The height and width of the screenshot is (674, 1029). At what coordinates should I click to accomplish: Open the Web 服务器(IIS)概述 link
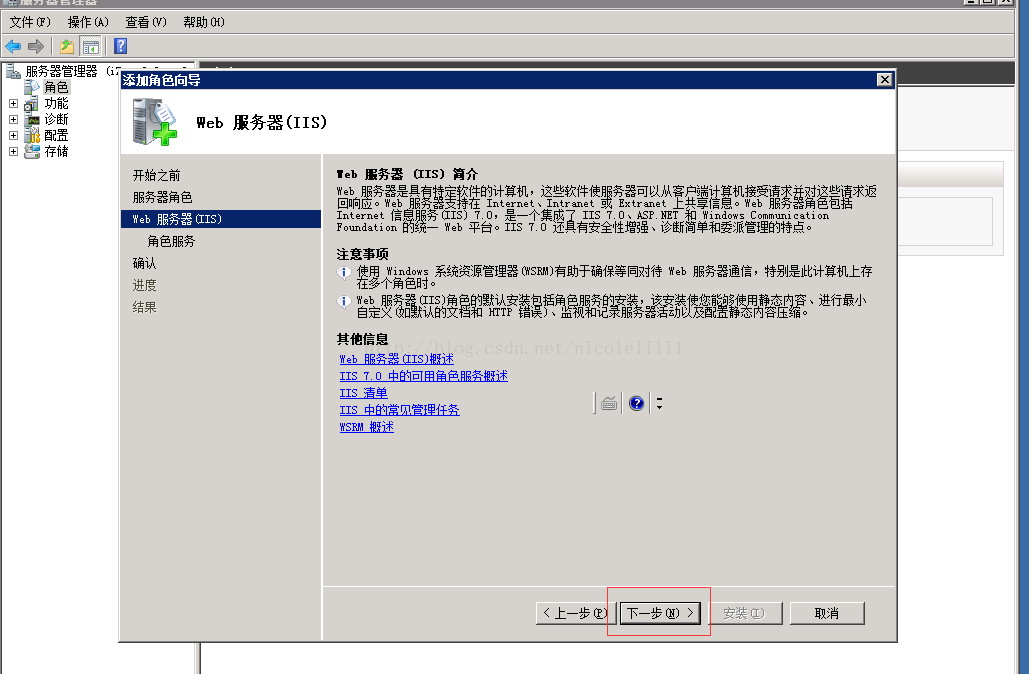(x=396, y=359)
